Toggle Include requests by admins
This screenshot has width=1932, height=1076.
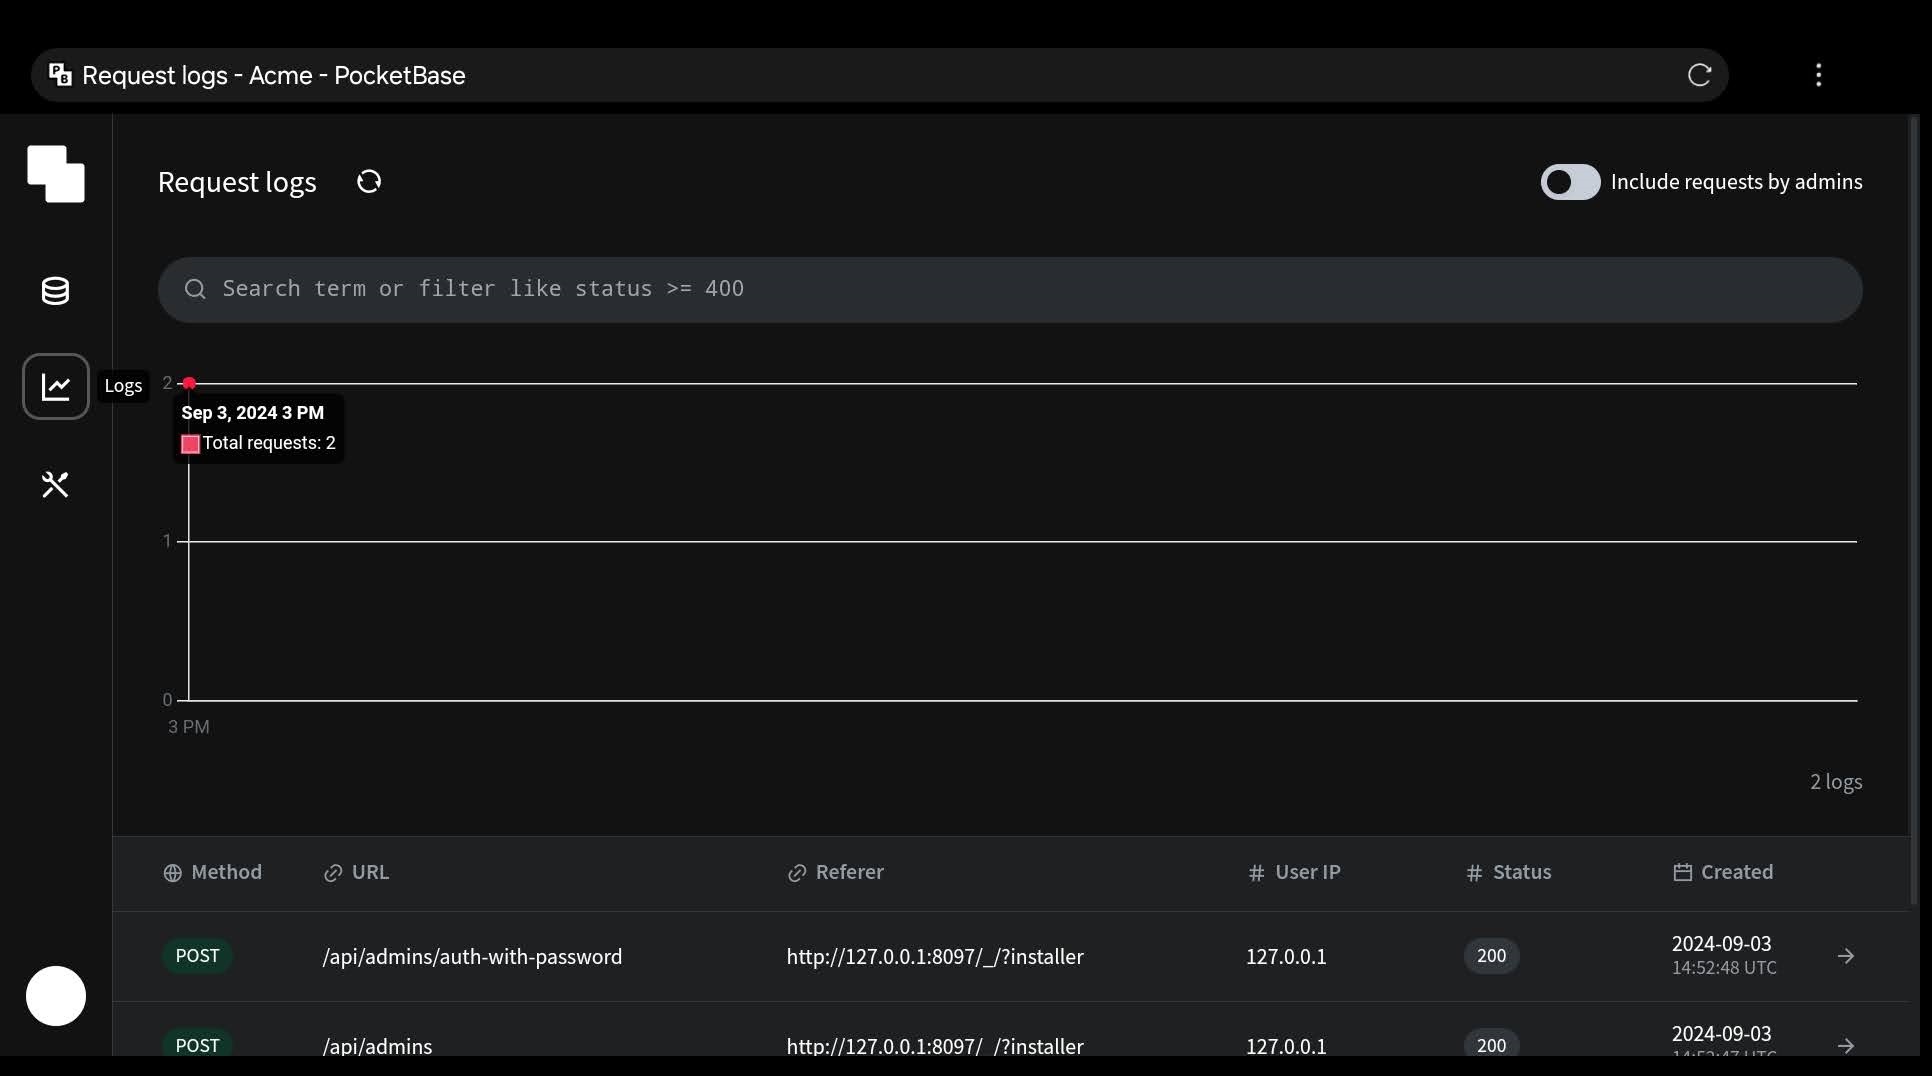[1570, 182]
